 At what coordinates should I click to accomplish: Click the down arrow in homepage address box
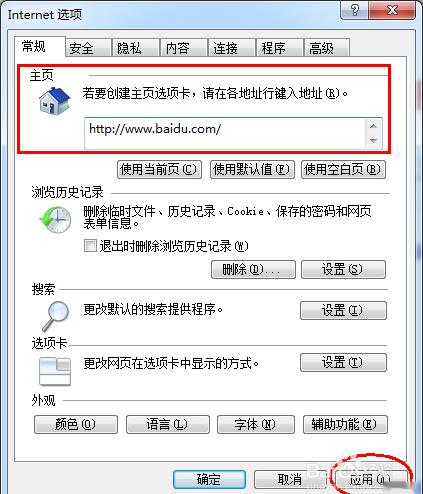point(373,141)
